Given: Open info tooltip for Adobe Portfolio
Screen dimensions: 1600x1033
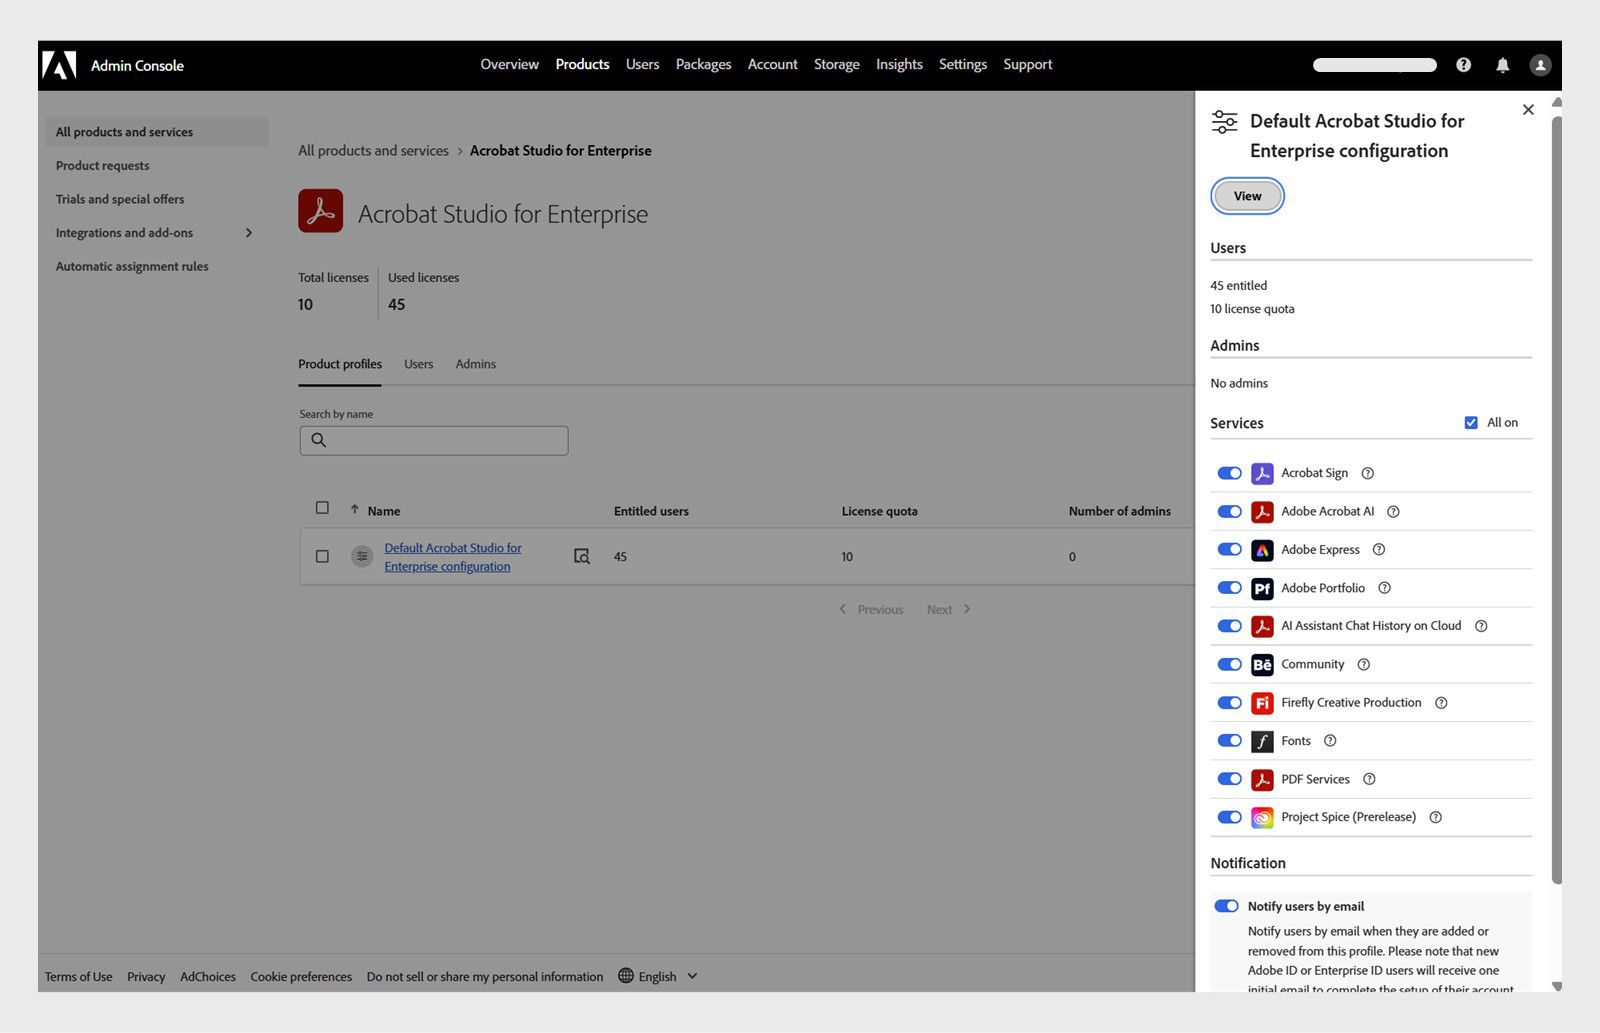Looking at the screenshot, I should 1384,588.
